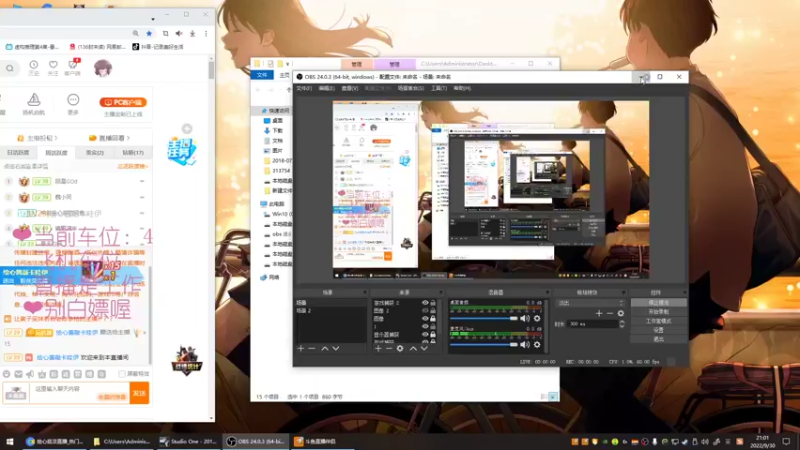Image resolution: width=800 pixels, height=450 pixels.
Task: Toggle visibility eye of 窗口捕获 2 source
Action: [425, 303]
